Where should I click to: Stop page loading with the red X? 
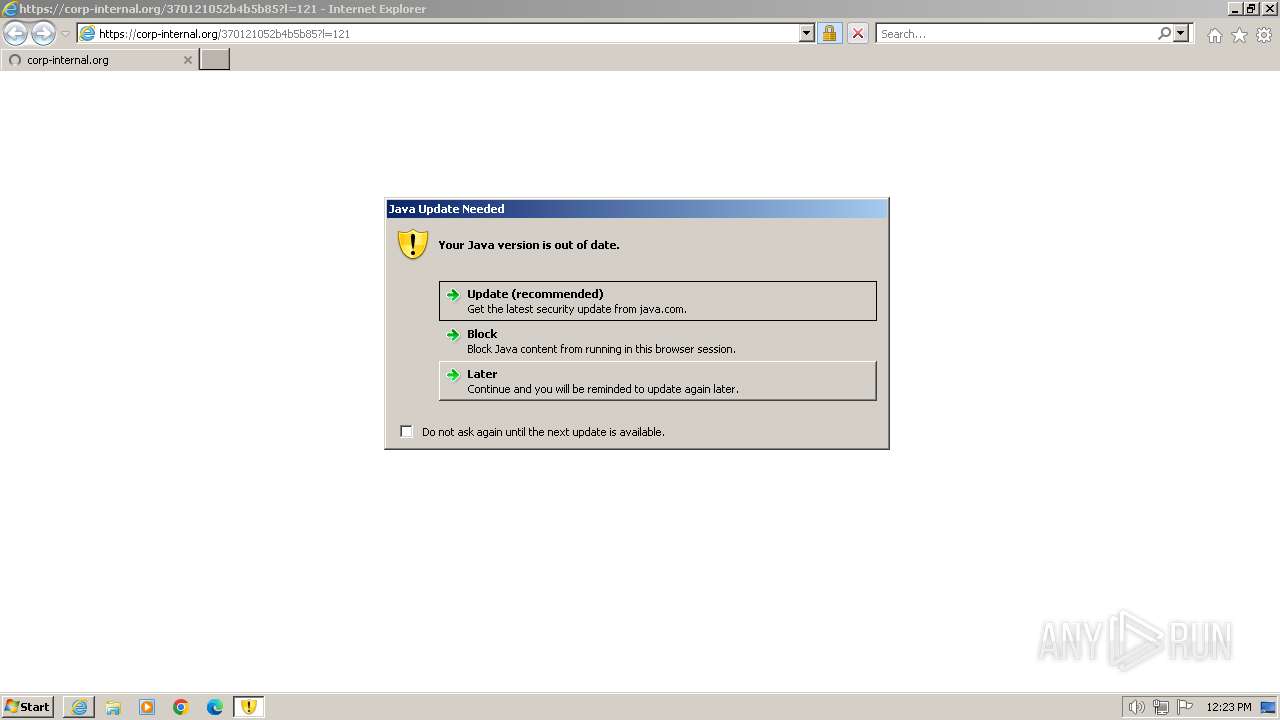tap(858, 33)
